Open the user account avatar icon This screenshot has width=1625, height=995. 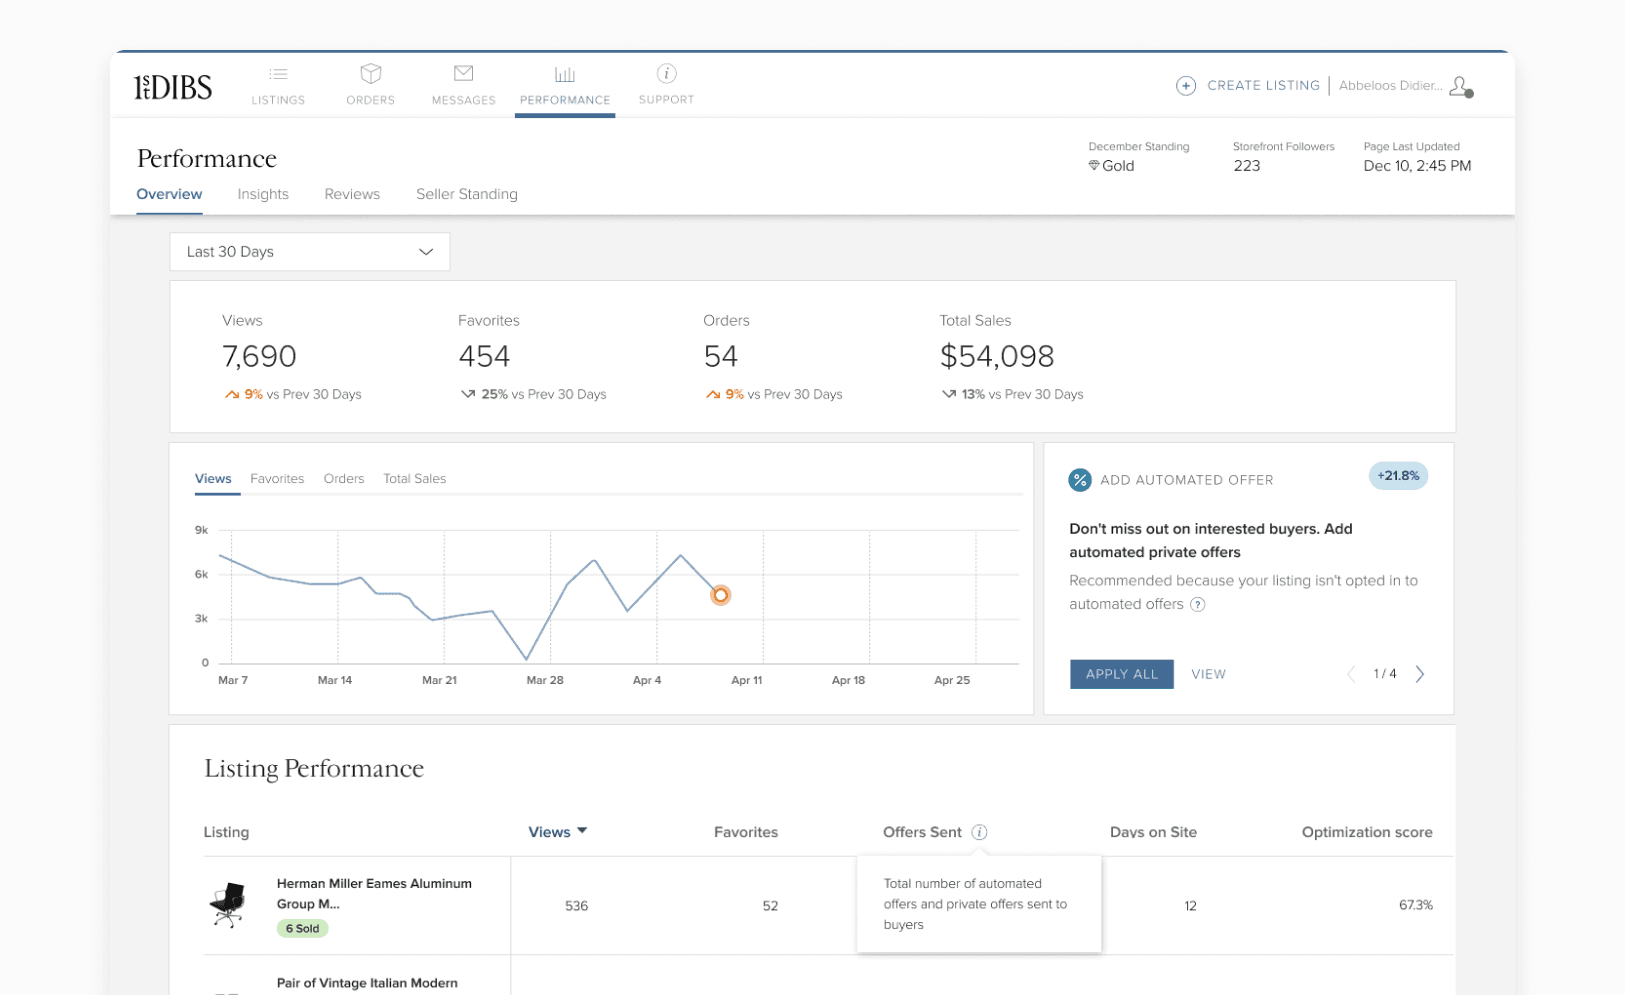pyautogui.click(x=1461, y=87)
